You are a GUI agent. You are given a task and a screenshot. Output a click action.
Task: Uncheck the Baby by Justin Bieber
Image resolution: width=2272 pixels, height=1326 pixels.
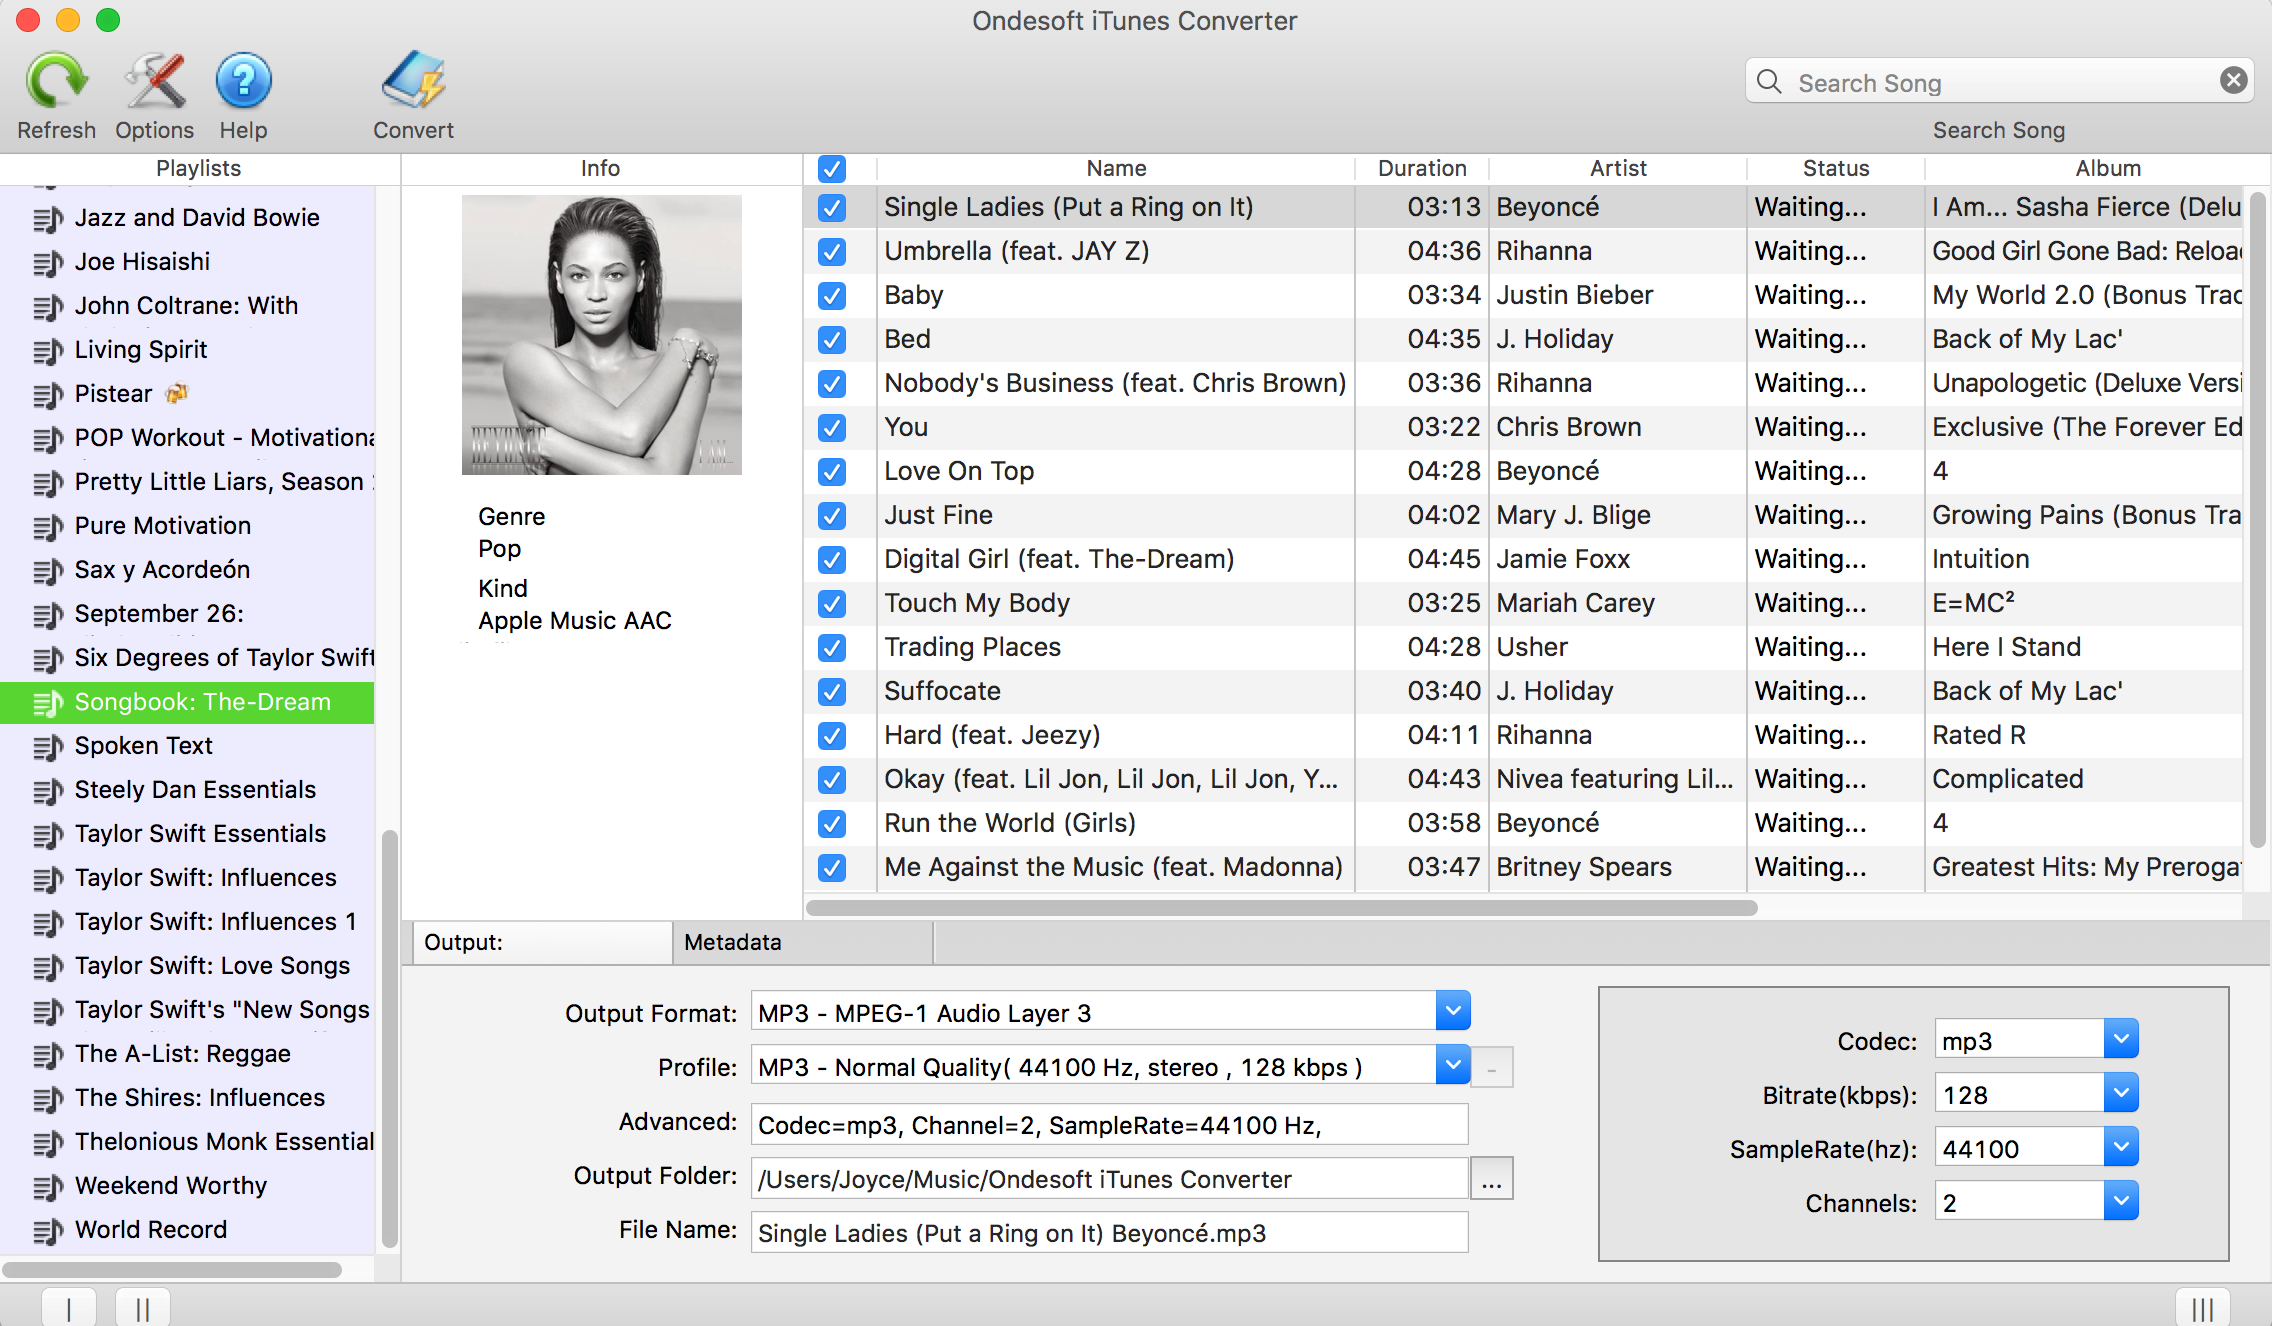click(831, 294)
